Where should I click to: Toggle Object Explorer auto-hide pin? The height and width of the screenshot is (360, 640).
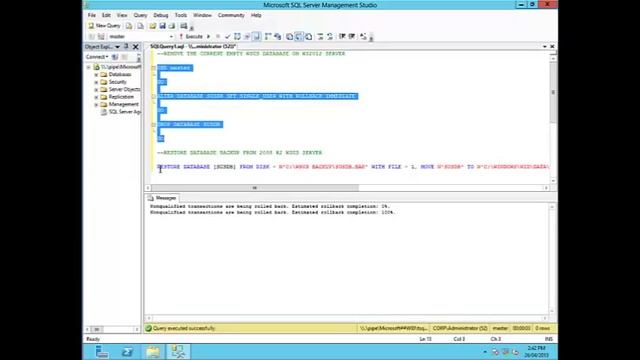pos(127,47)
